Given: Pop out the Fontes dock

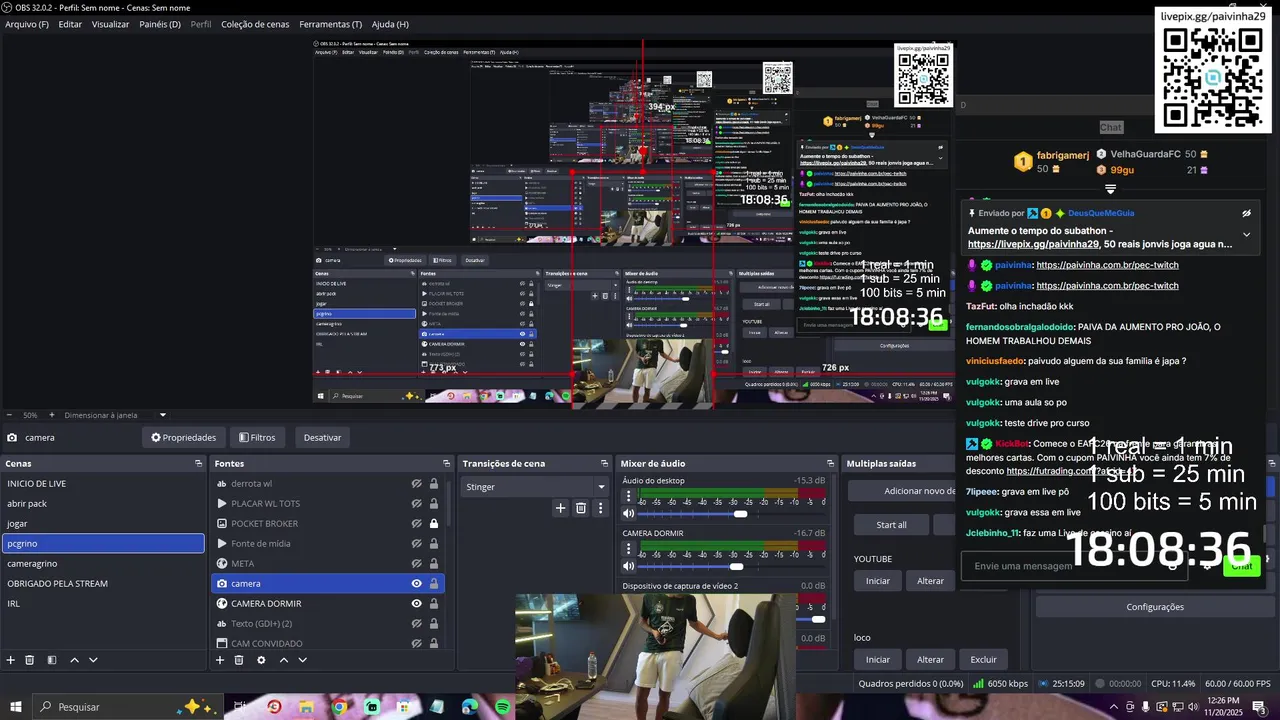Looking at the screenshot, I should pos(446,463).
